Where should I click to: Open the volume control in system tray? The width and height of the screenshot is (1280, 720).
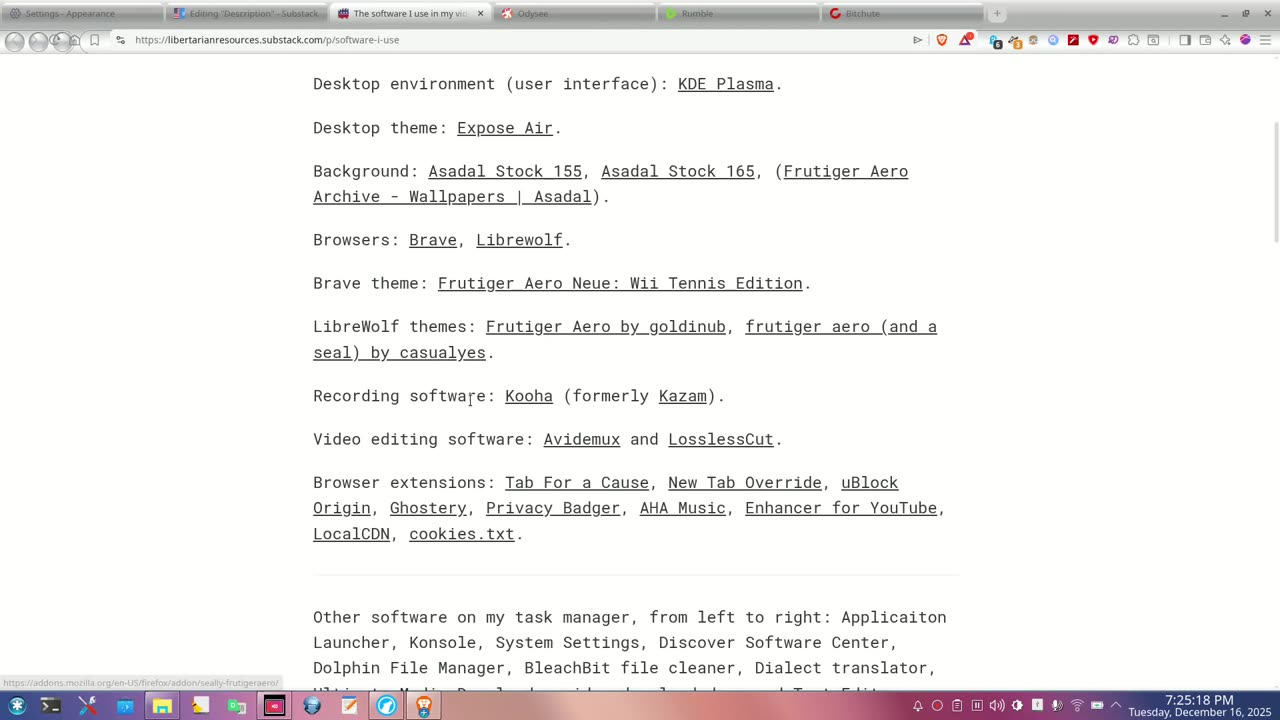point(997,706)
